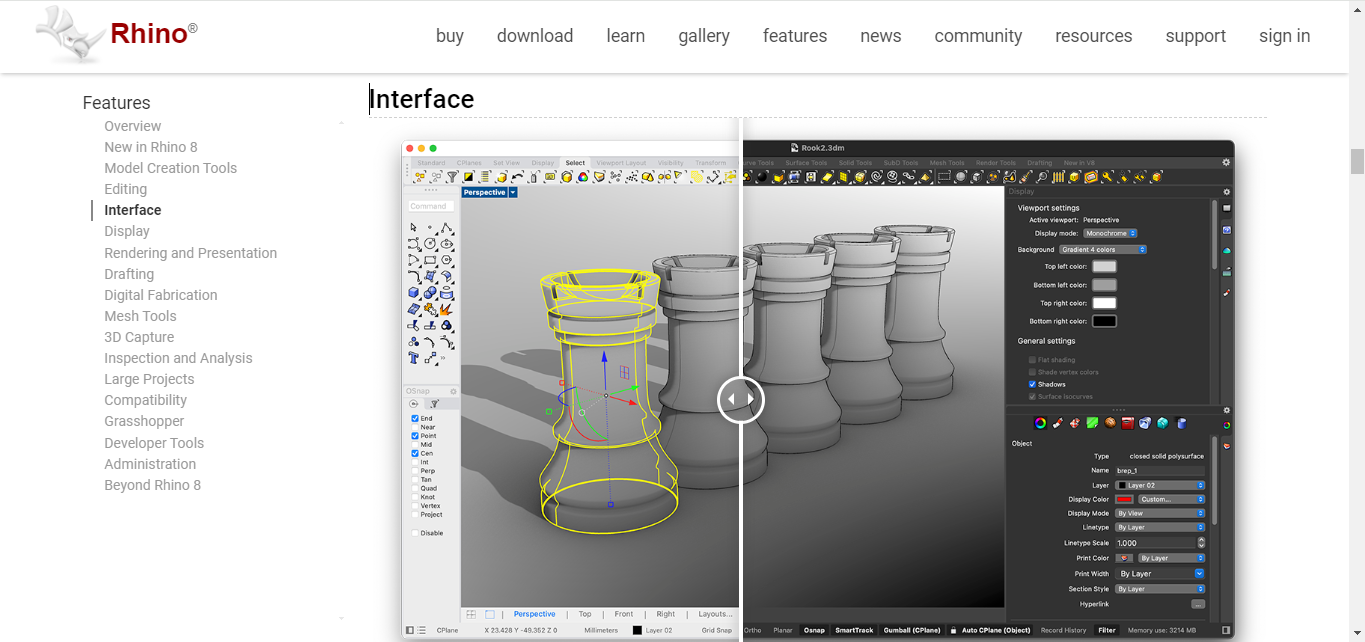The height and width of the screenshot is (642, 1365).
Task: Open the New in Rhino 8 page
Action: pos(151,147)
